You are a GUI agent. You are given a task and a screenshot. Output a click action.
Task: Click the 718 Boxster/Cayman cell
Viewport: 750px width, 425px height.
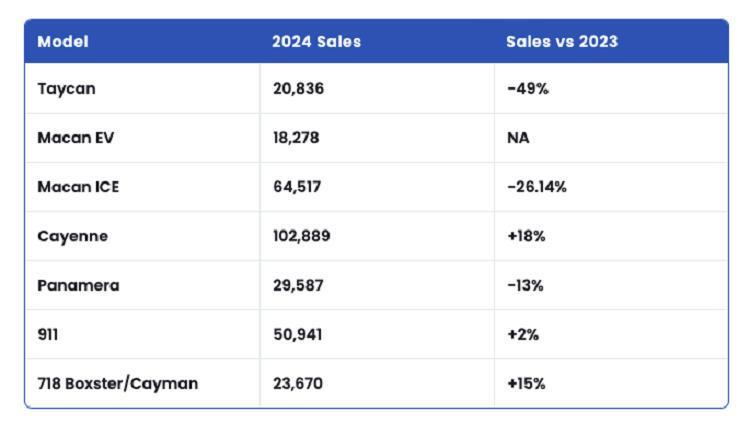[x=117, y=383]
